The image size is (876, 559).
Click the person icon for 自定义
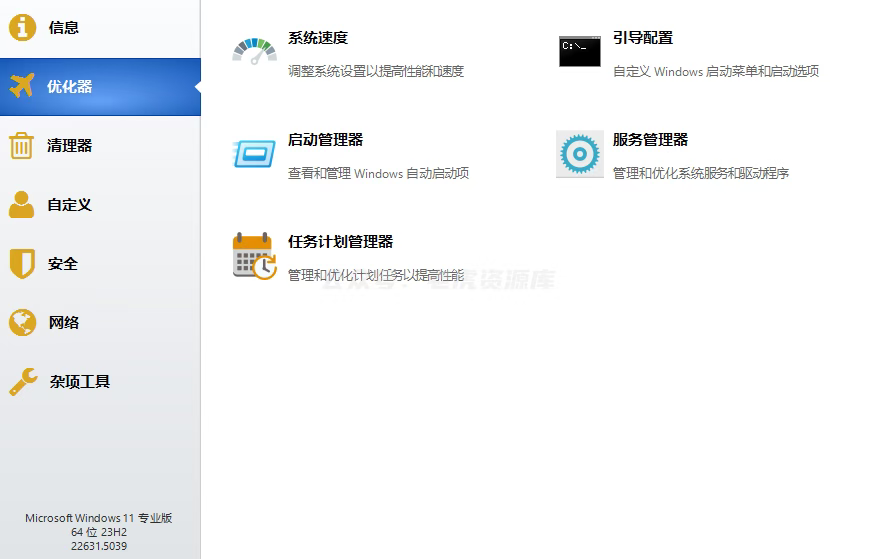[22, 205]
